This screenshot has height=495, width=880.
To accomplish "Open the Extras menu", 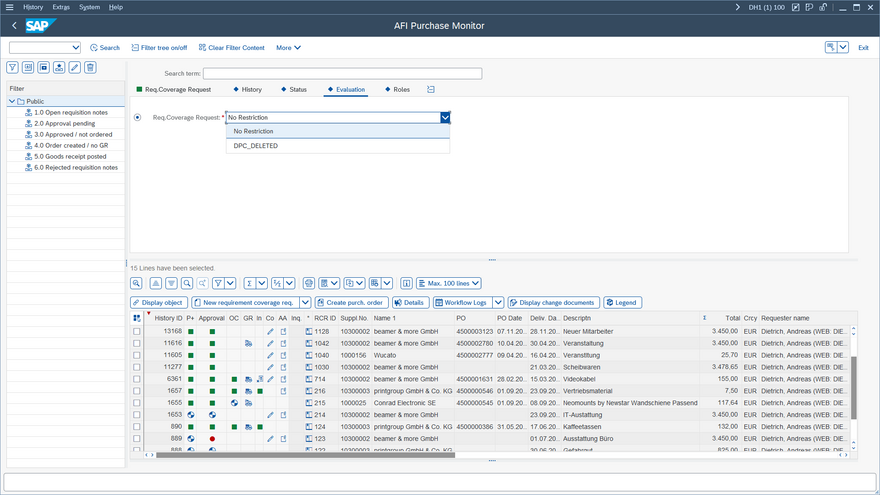I will click(x=62, y=7).
